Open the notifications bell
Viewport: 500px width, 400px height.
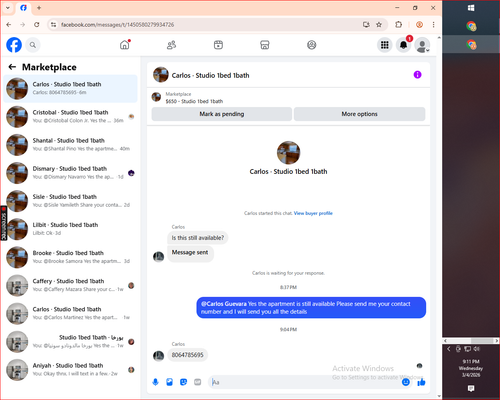click(x=403, y=45)
